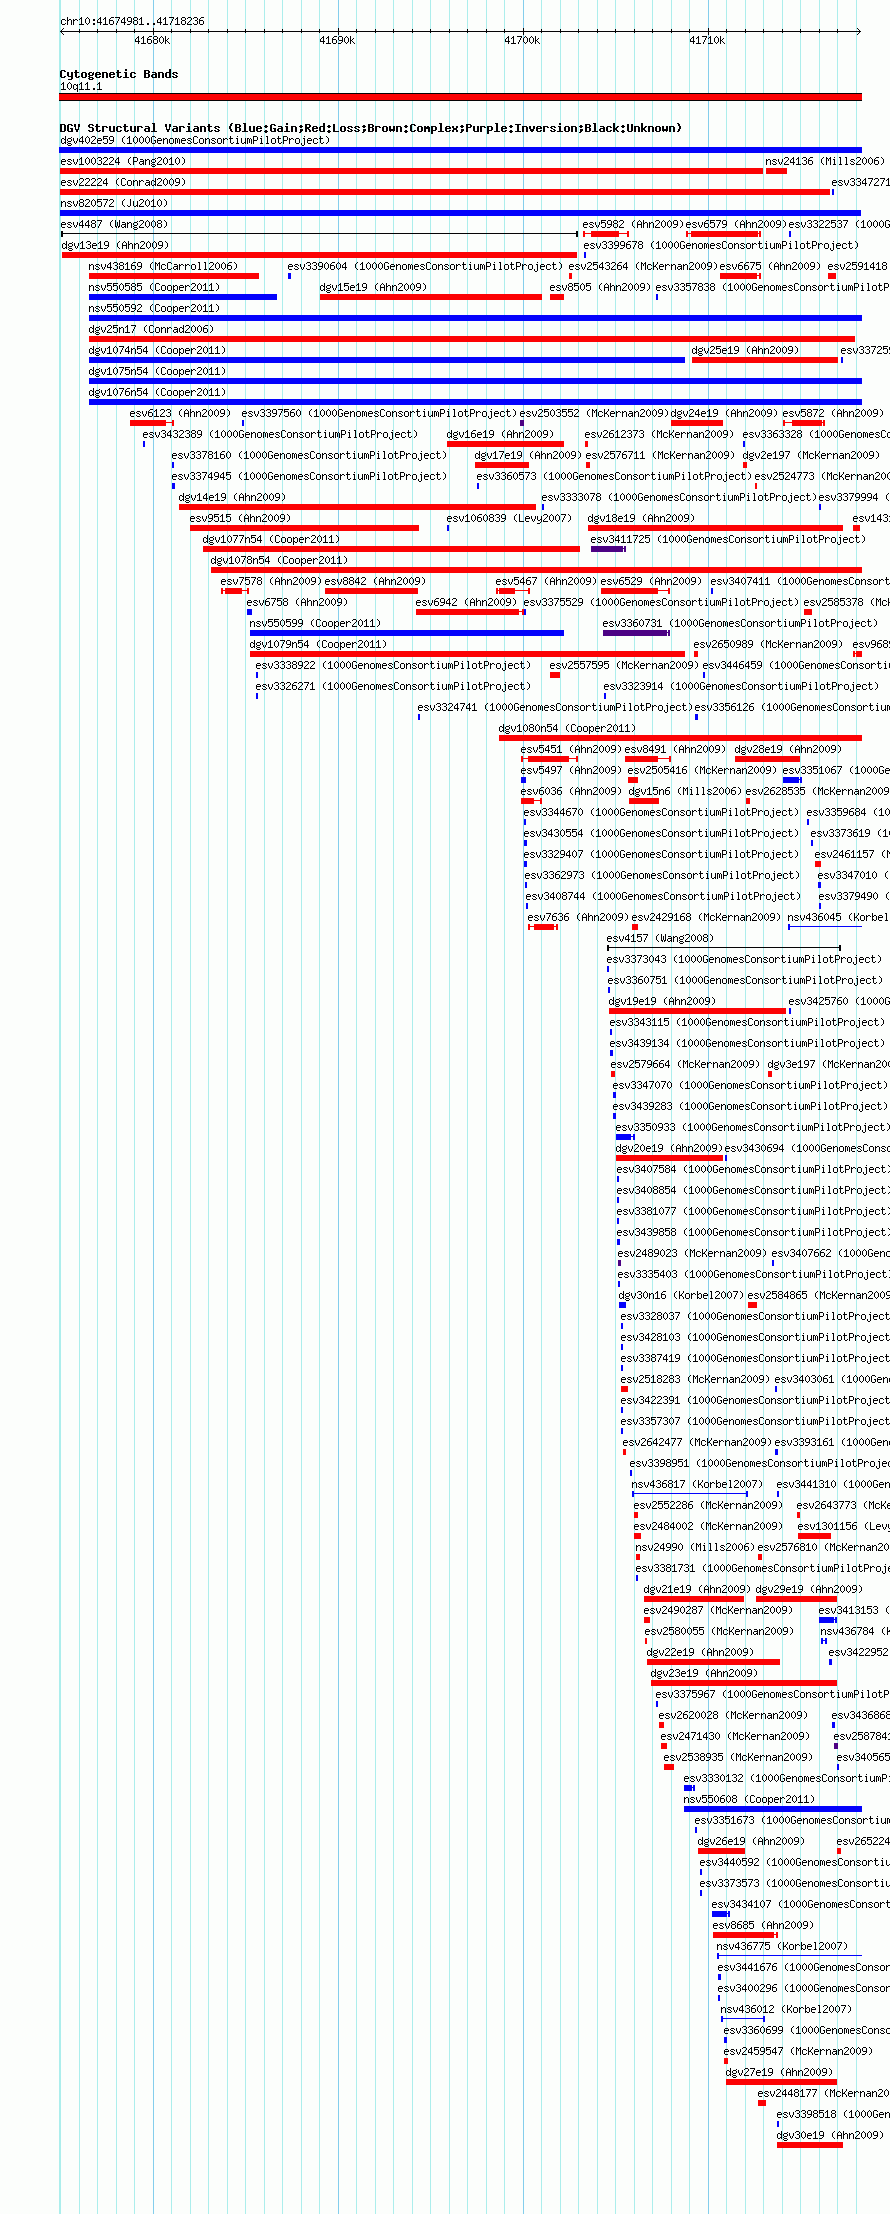
Task: Open dgv1078n54 (Cooper2011) variant
Action: tap(279, 560)
